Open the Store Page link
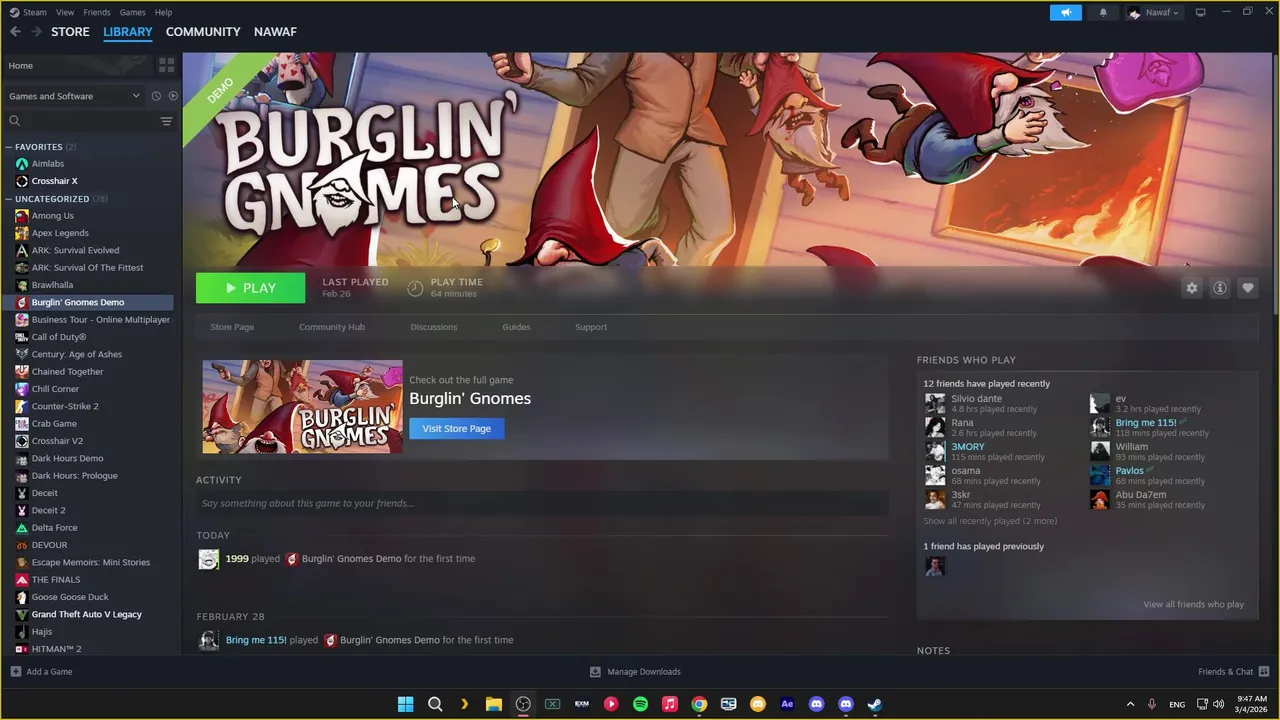This screenshot has width=1280, height=720. coord(232,327)
